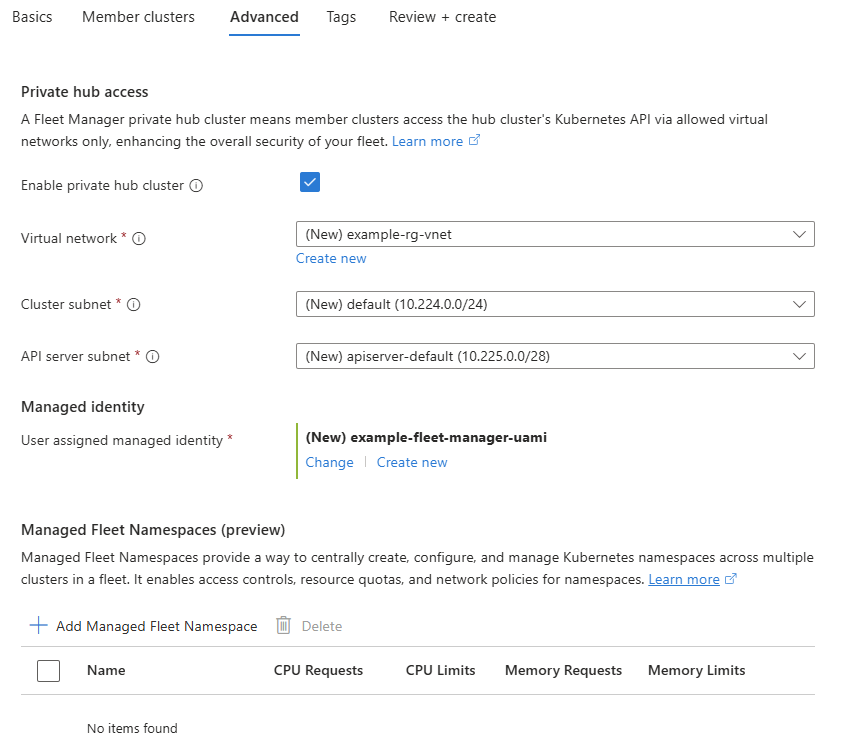The width and height of the screenshot is (851, 756).
Task: Go to the Tags tab
Action: point(341,17)
